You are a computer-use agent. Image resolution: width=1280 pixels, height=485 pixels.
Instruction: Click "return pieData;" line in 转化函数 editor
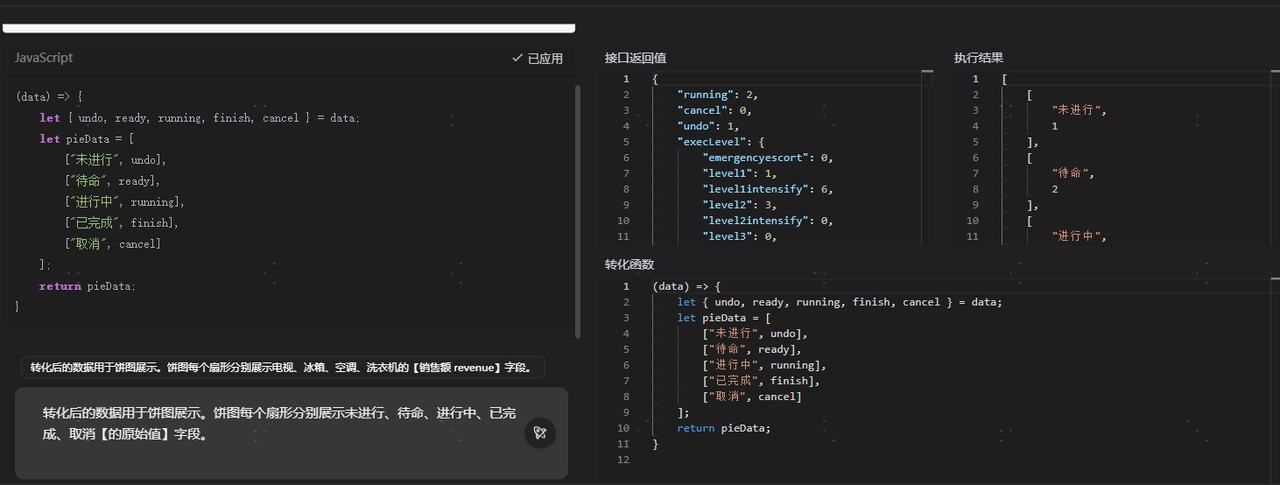(724, 428)
